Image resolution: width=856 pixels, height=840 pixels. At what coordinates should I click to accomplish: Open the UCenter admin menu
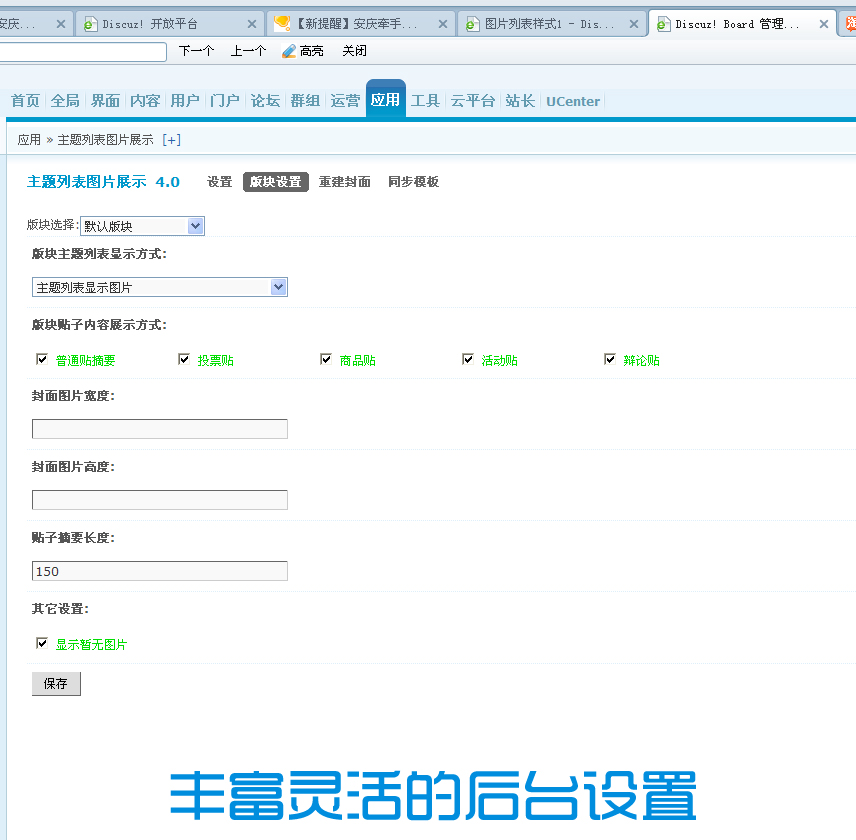point(573,102)
